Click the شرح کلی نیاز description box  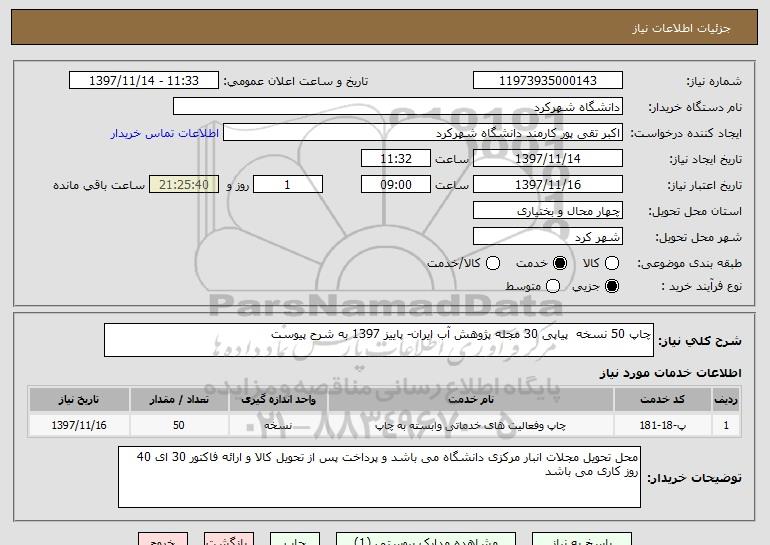point(379,340)
